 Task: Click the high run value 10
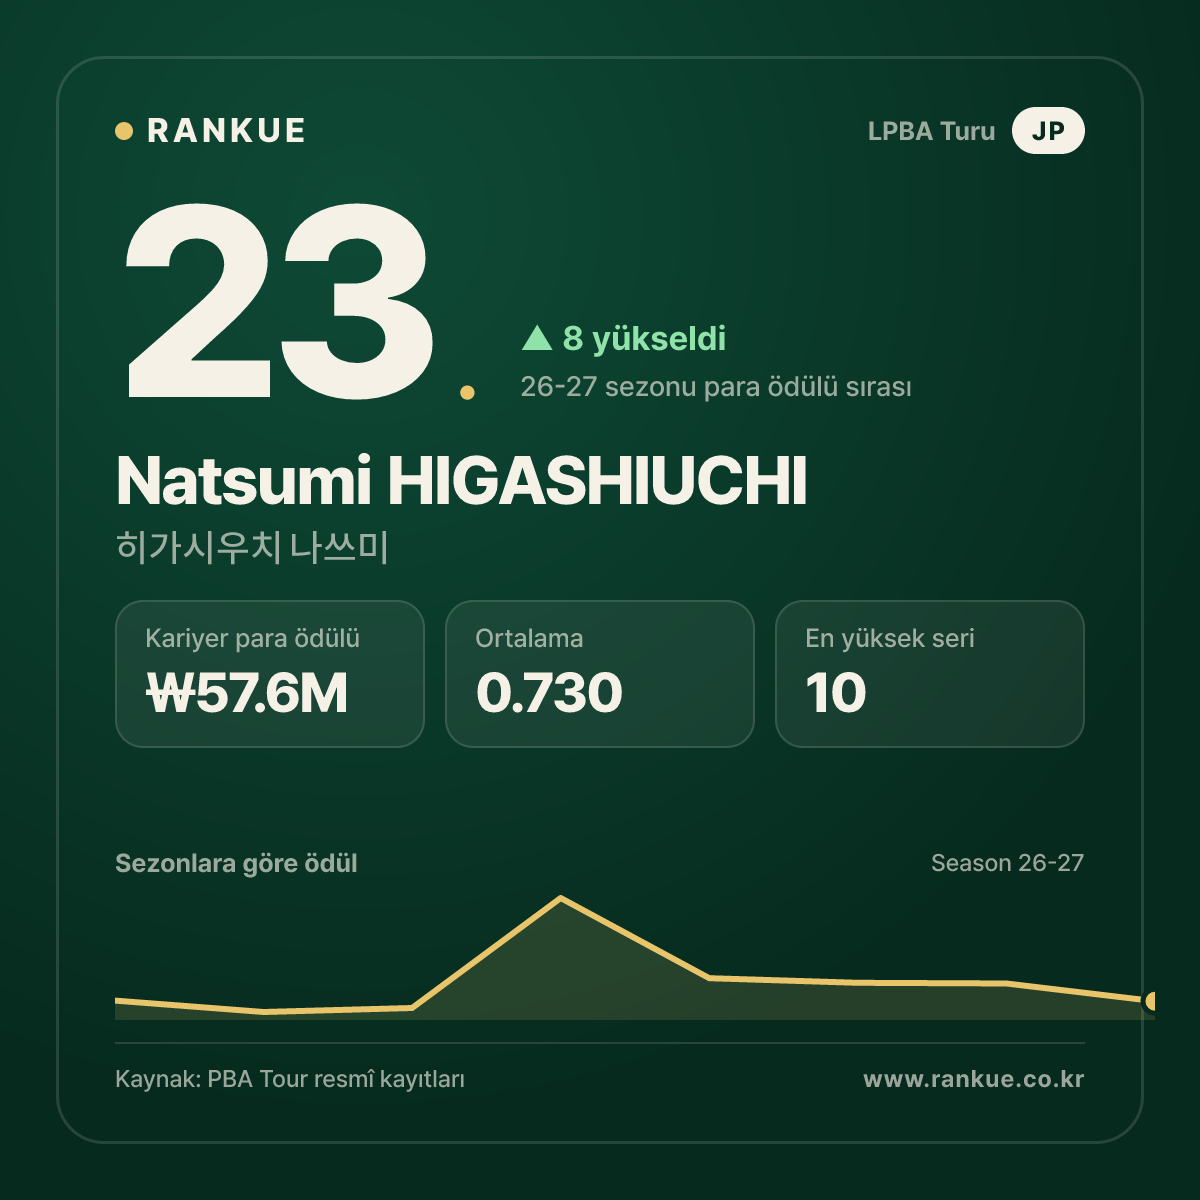836,693
